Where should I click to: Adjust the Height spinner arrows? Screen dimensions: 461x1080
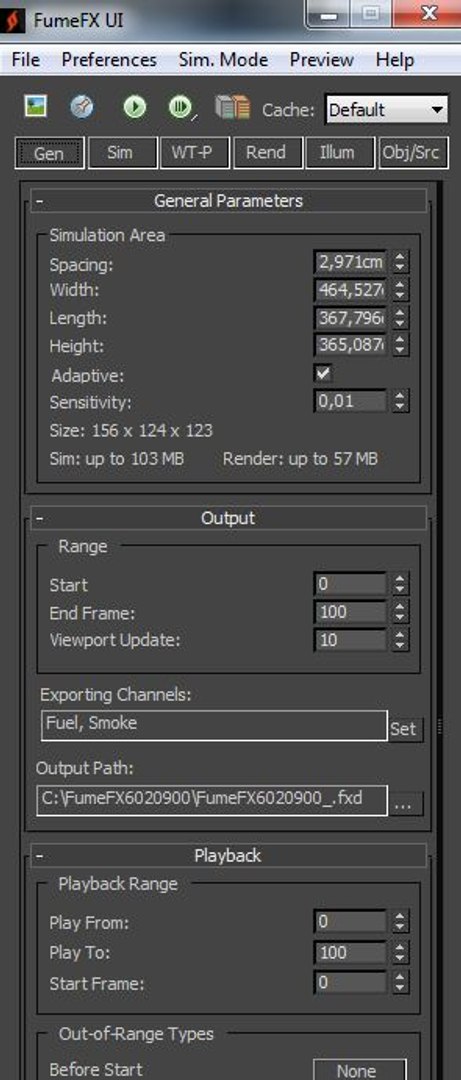click(400, 344)
